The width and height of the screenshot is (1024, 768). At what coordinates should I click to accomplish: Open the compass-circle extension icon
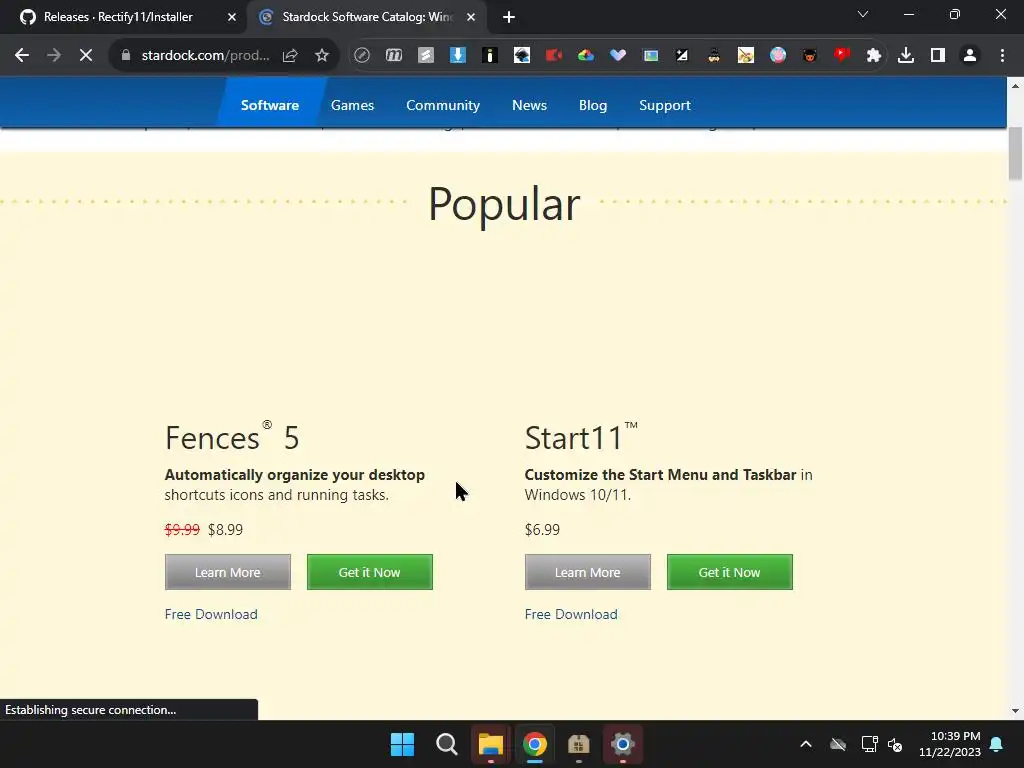[362, 56]
